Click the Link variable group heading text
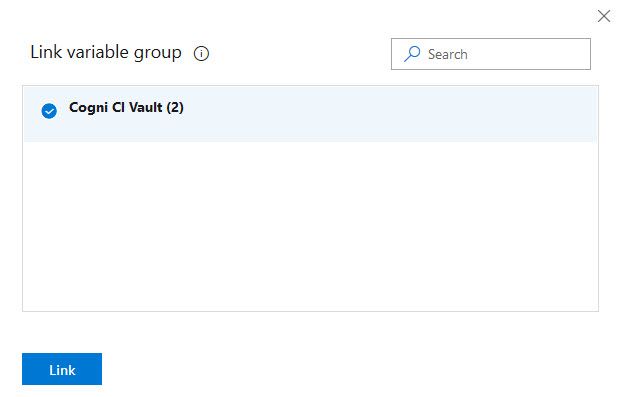 click(106, 52)
